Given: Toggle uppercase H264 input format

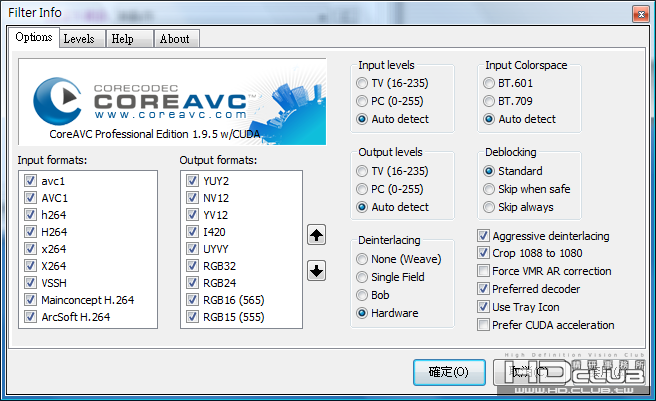Looking at the screenshot, I should click(30, 231).
